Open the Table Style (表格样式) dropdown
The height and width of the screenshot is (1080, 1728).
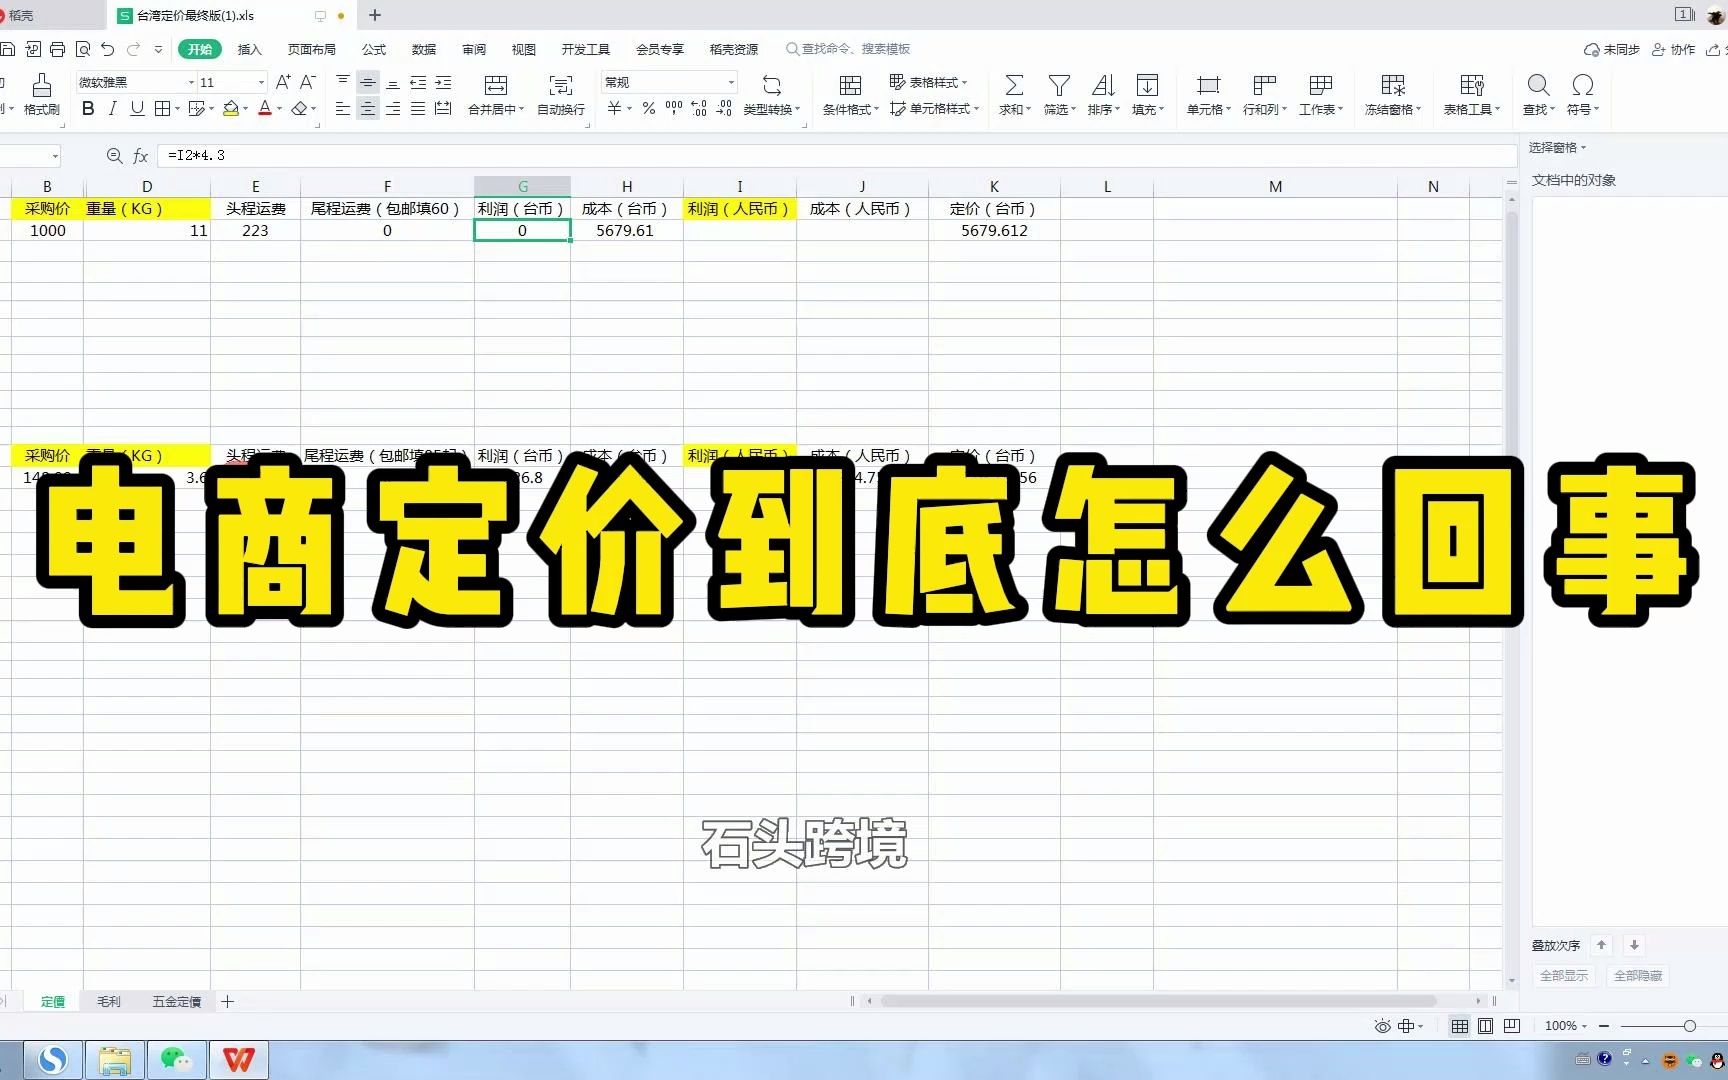point(929,82)
